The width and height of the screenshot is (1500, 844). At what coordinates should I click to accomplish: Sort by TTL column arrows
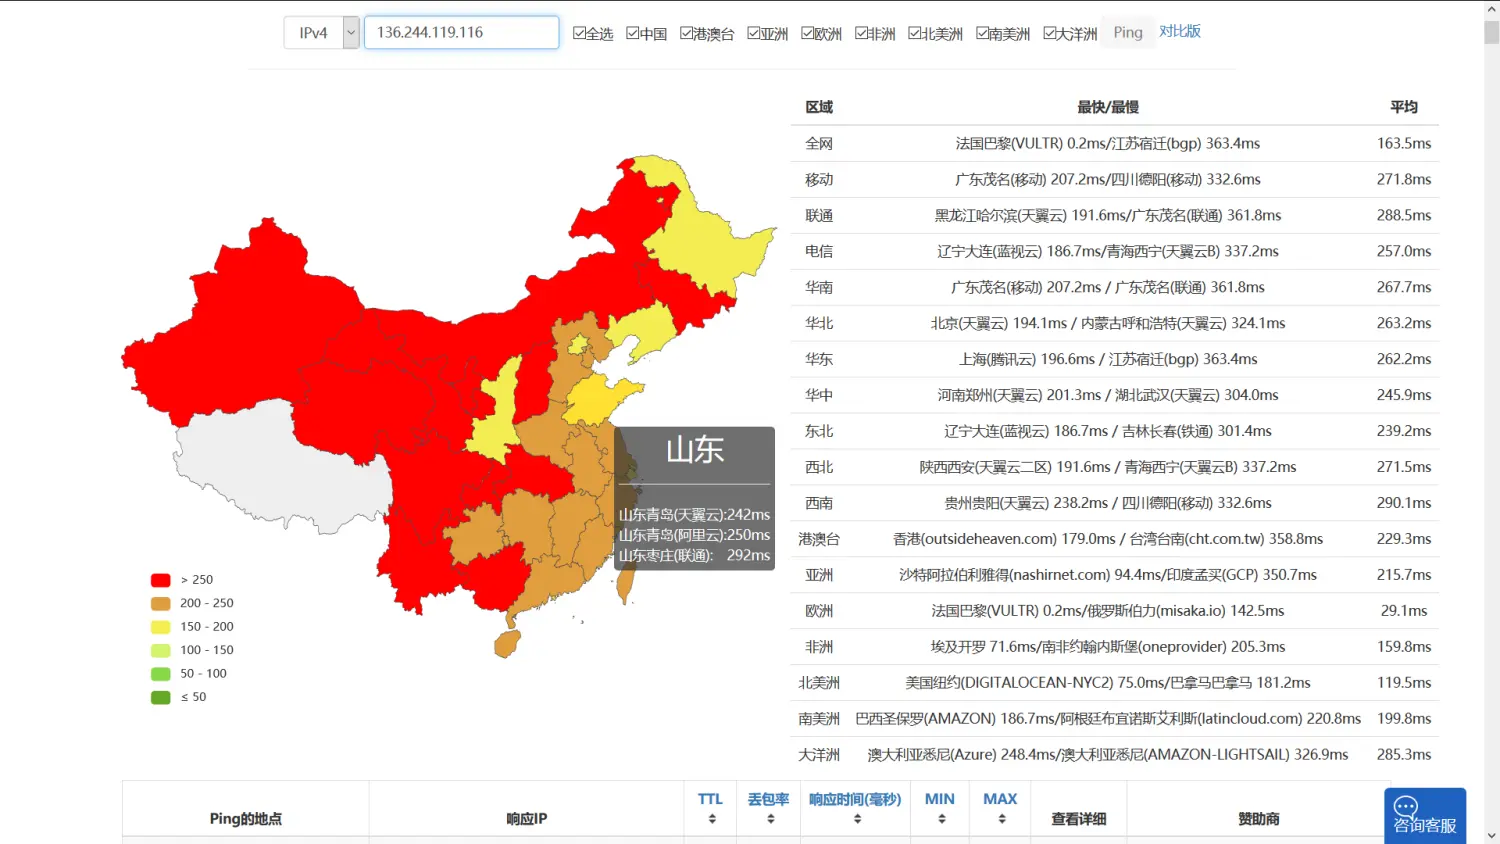711,819
